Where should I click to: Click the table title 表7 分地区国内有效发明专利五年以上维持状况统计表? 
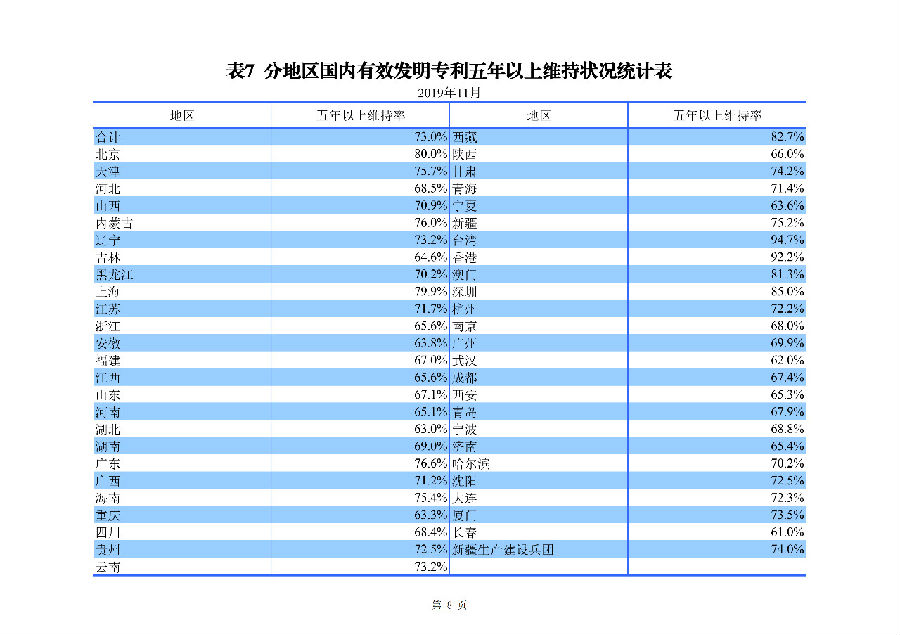[x=449, y=71]
